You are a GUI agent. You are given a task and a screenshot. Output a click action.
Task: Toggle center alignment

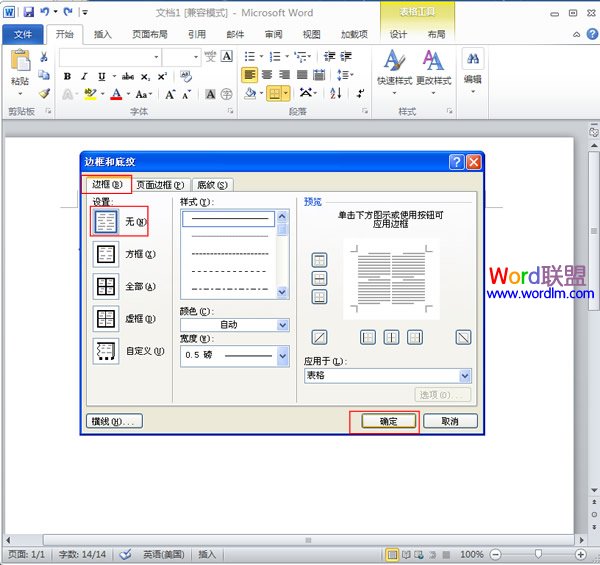(x=267, y=75)
